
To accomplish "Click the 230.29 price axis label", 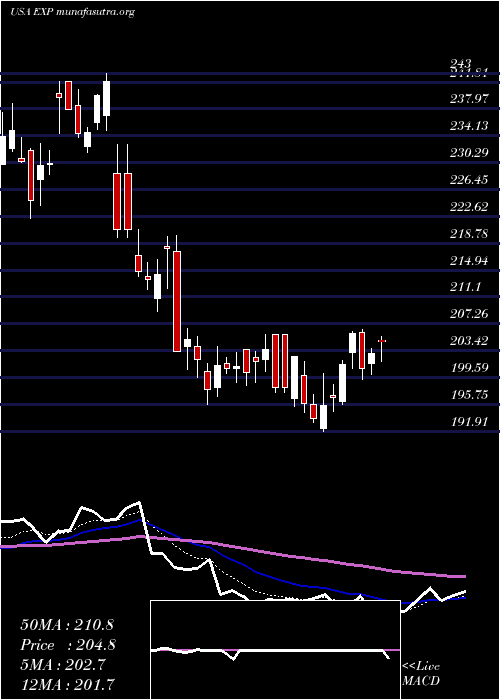I will tap(469, 153).
